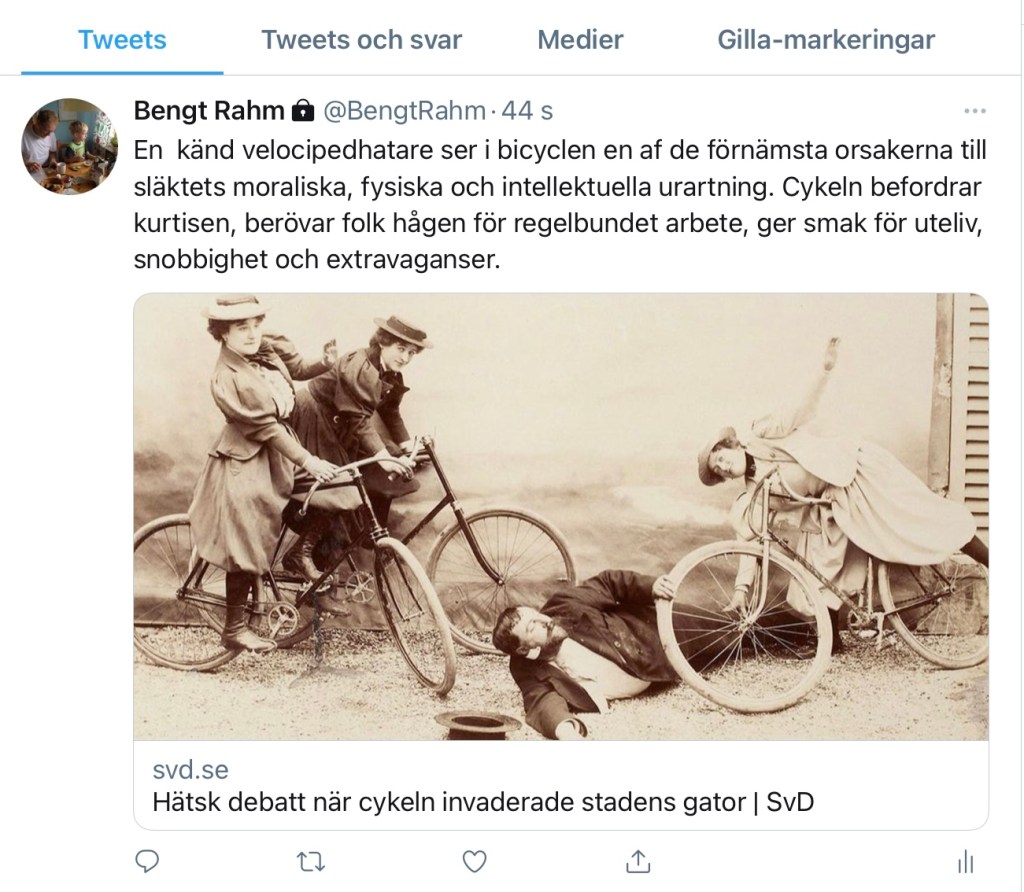Screen dimensions: 1024x892
Task: Switch to the Tweets tab
Action: (x=122, y=40)
